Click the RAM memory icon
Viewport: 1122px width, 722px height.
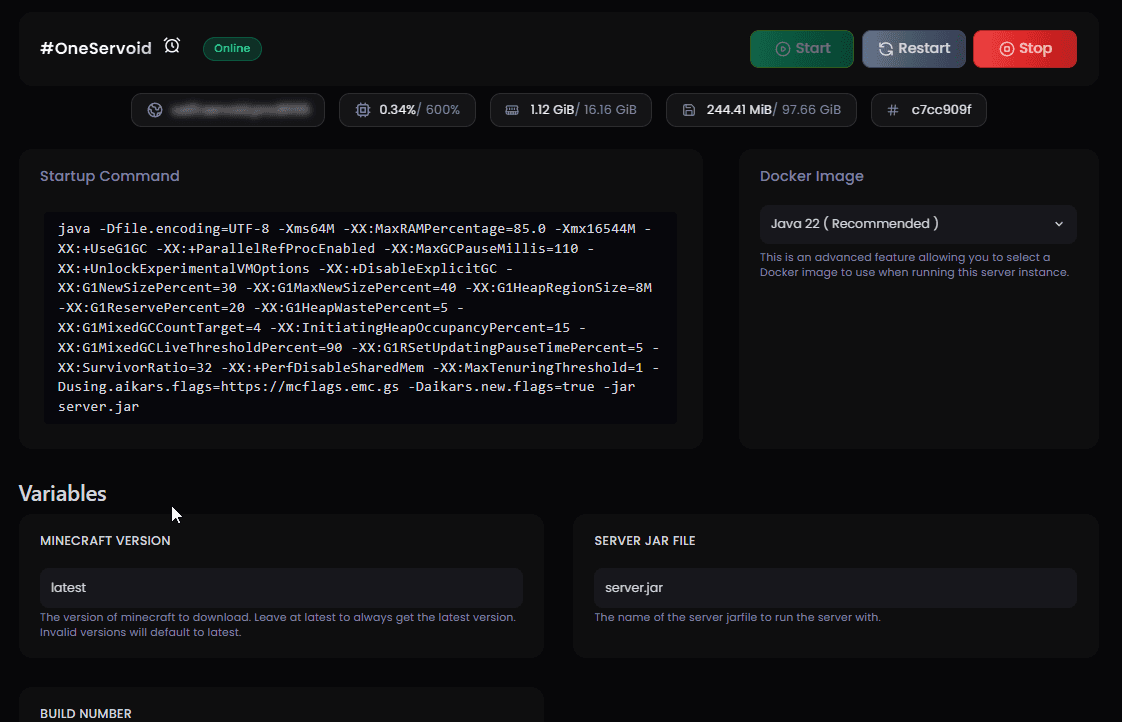click(512, 110)
